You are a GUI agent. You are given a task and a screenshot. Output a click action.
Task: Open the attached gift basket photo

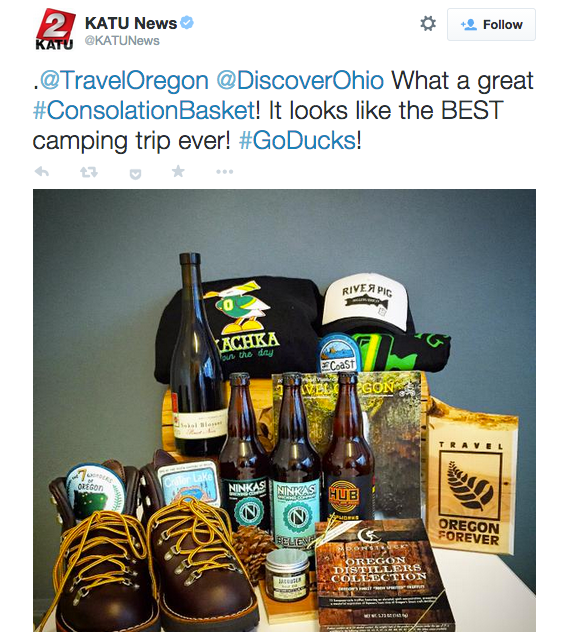284,410
